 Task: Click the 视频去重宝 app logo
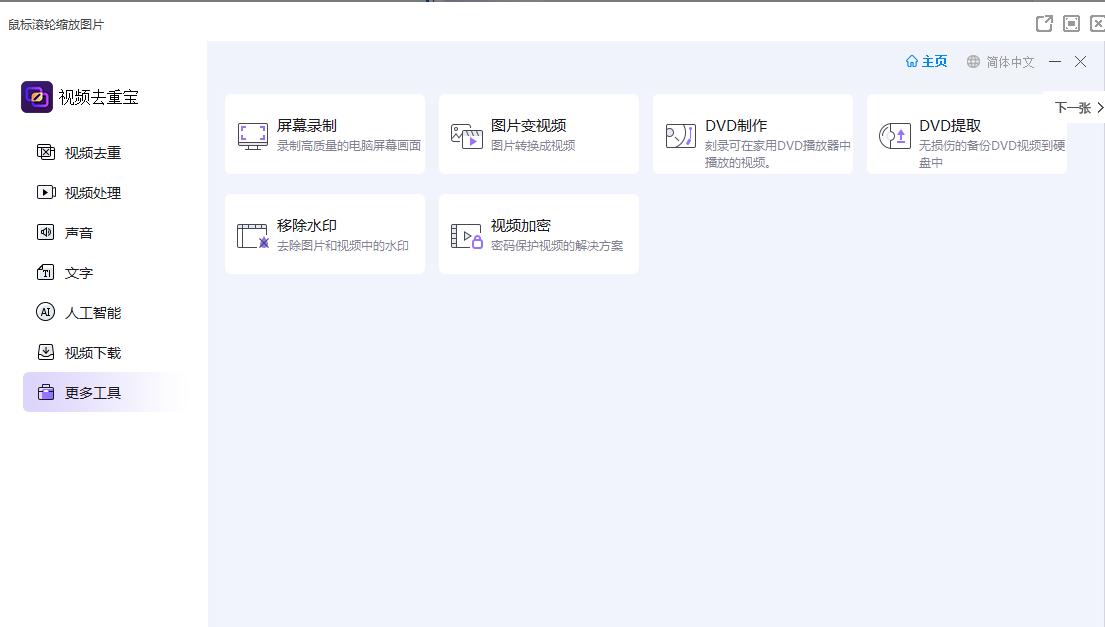pos(37,97)
